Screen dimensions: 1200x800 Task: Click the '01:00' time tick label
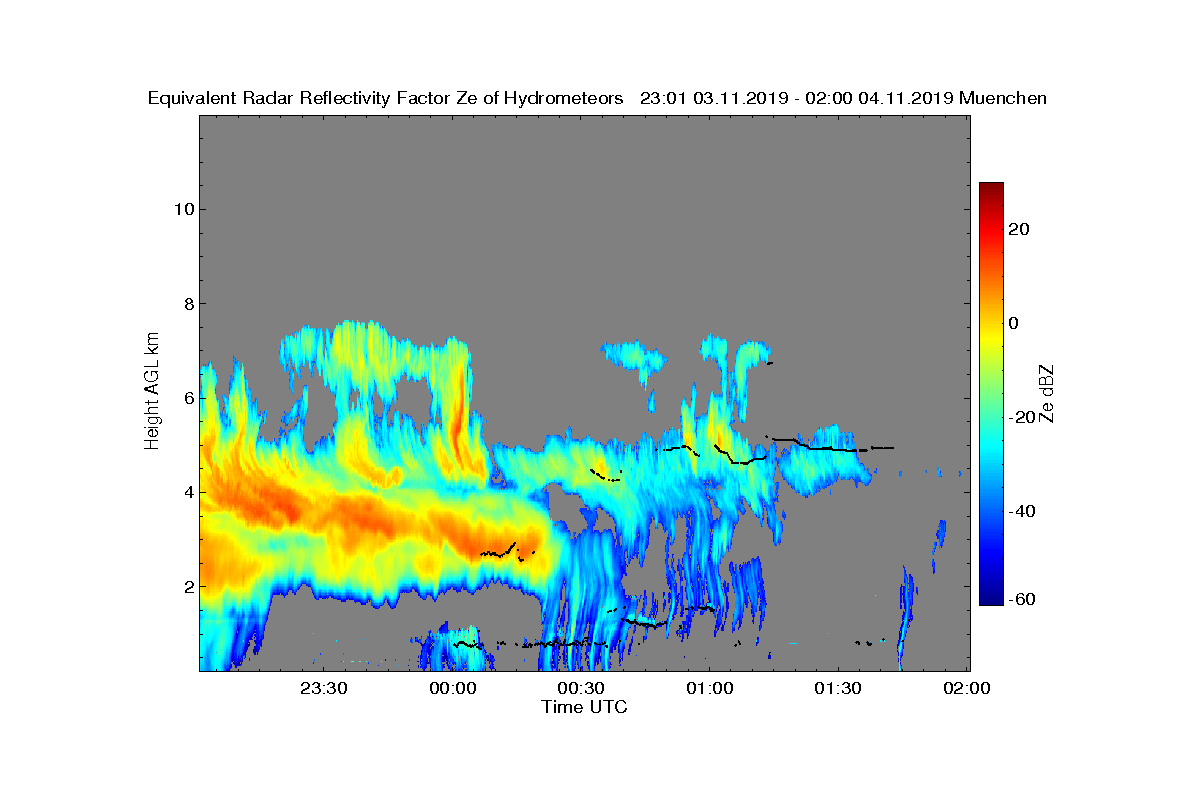pos(709,688)
